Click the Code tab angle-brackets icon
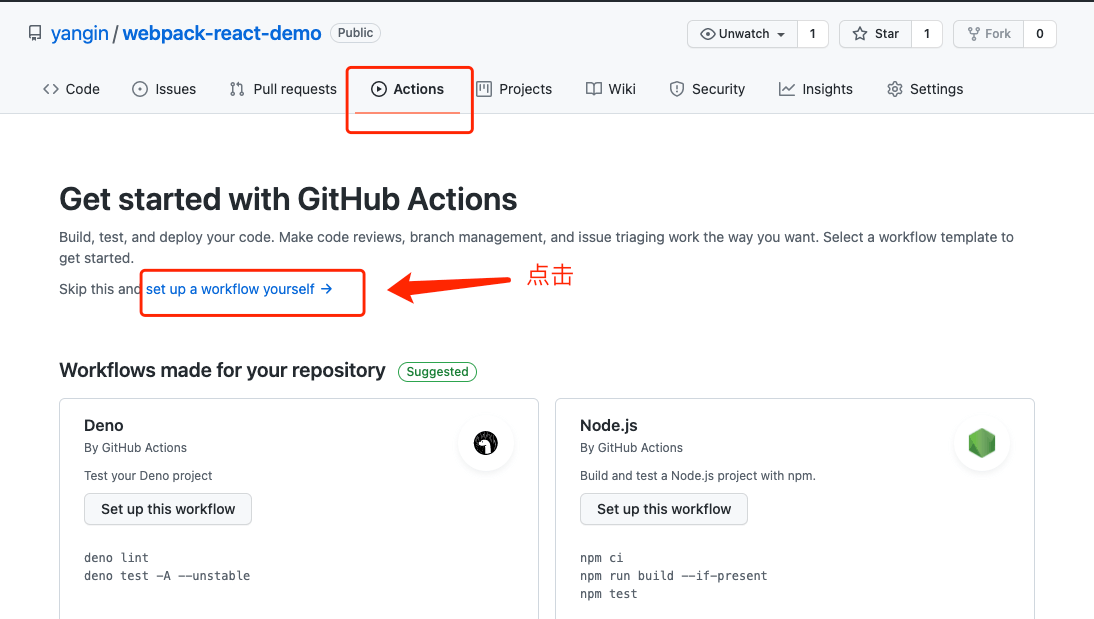 point(51,89)
